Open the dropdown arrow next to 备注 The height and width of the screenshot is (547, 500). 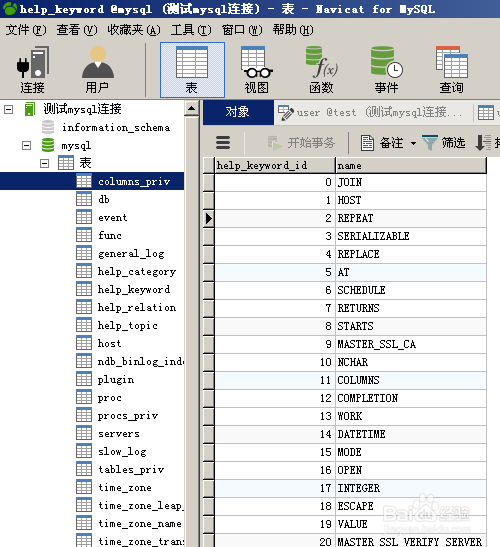[413, 143]
